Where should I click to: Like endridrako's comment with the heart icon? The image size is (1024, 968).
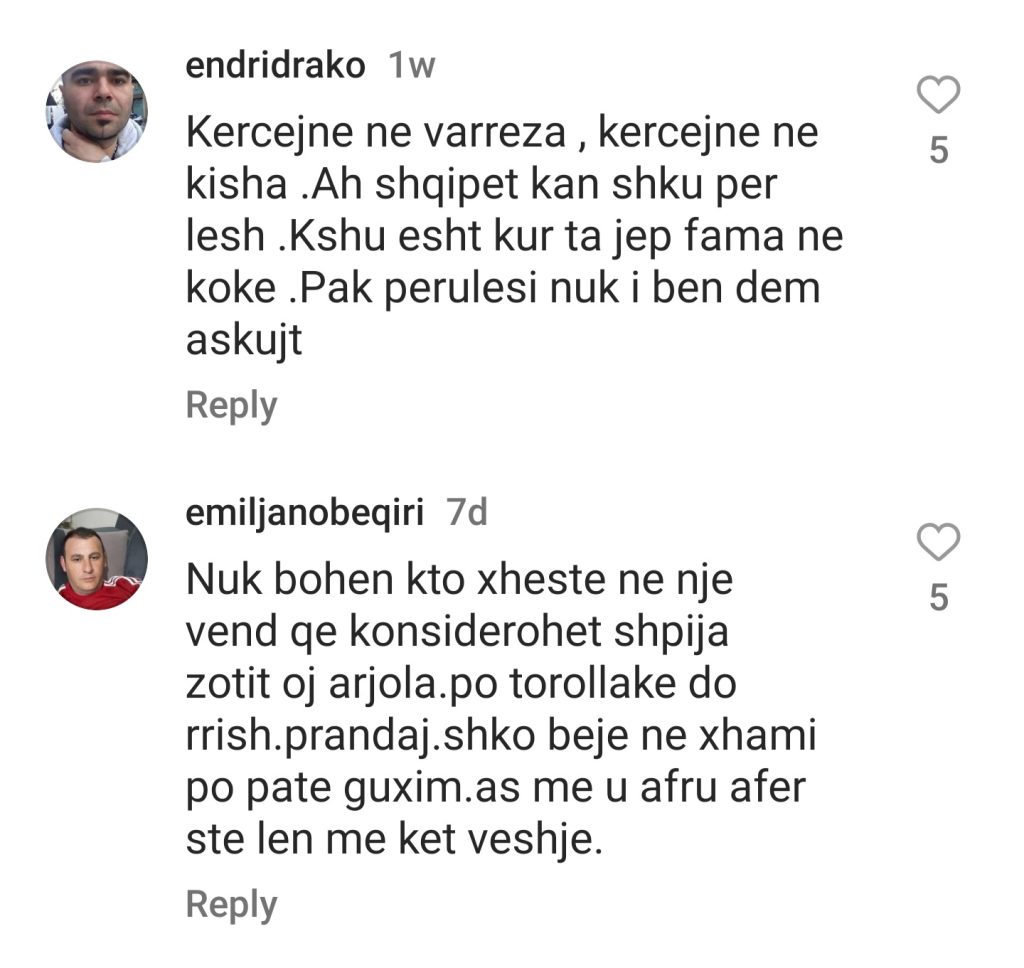point(938,97)
